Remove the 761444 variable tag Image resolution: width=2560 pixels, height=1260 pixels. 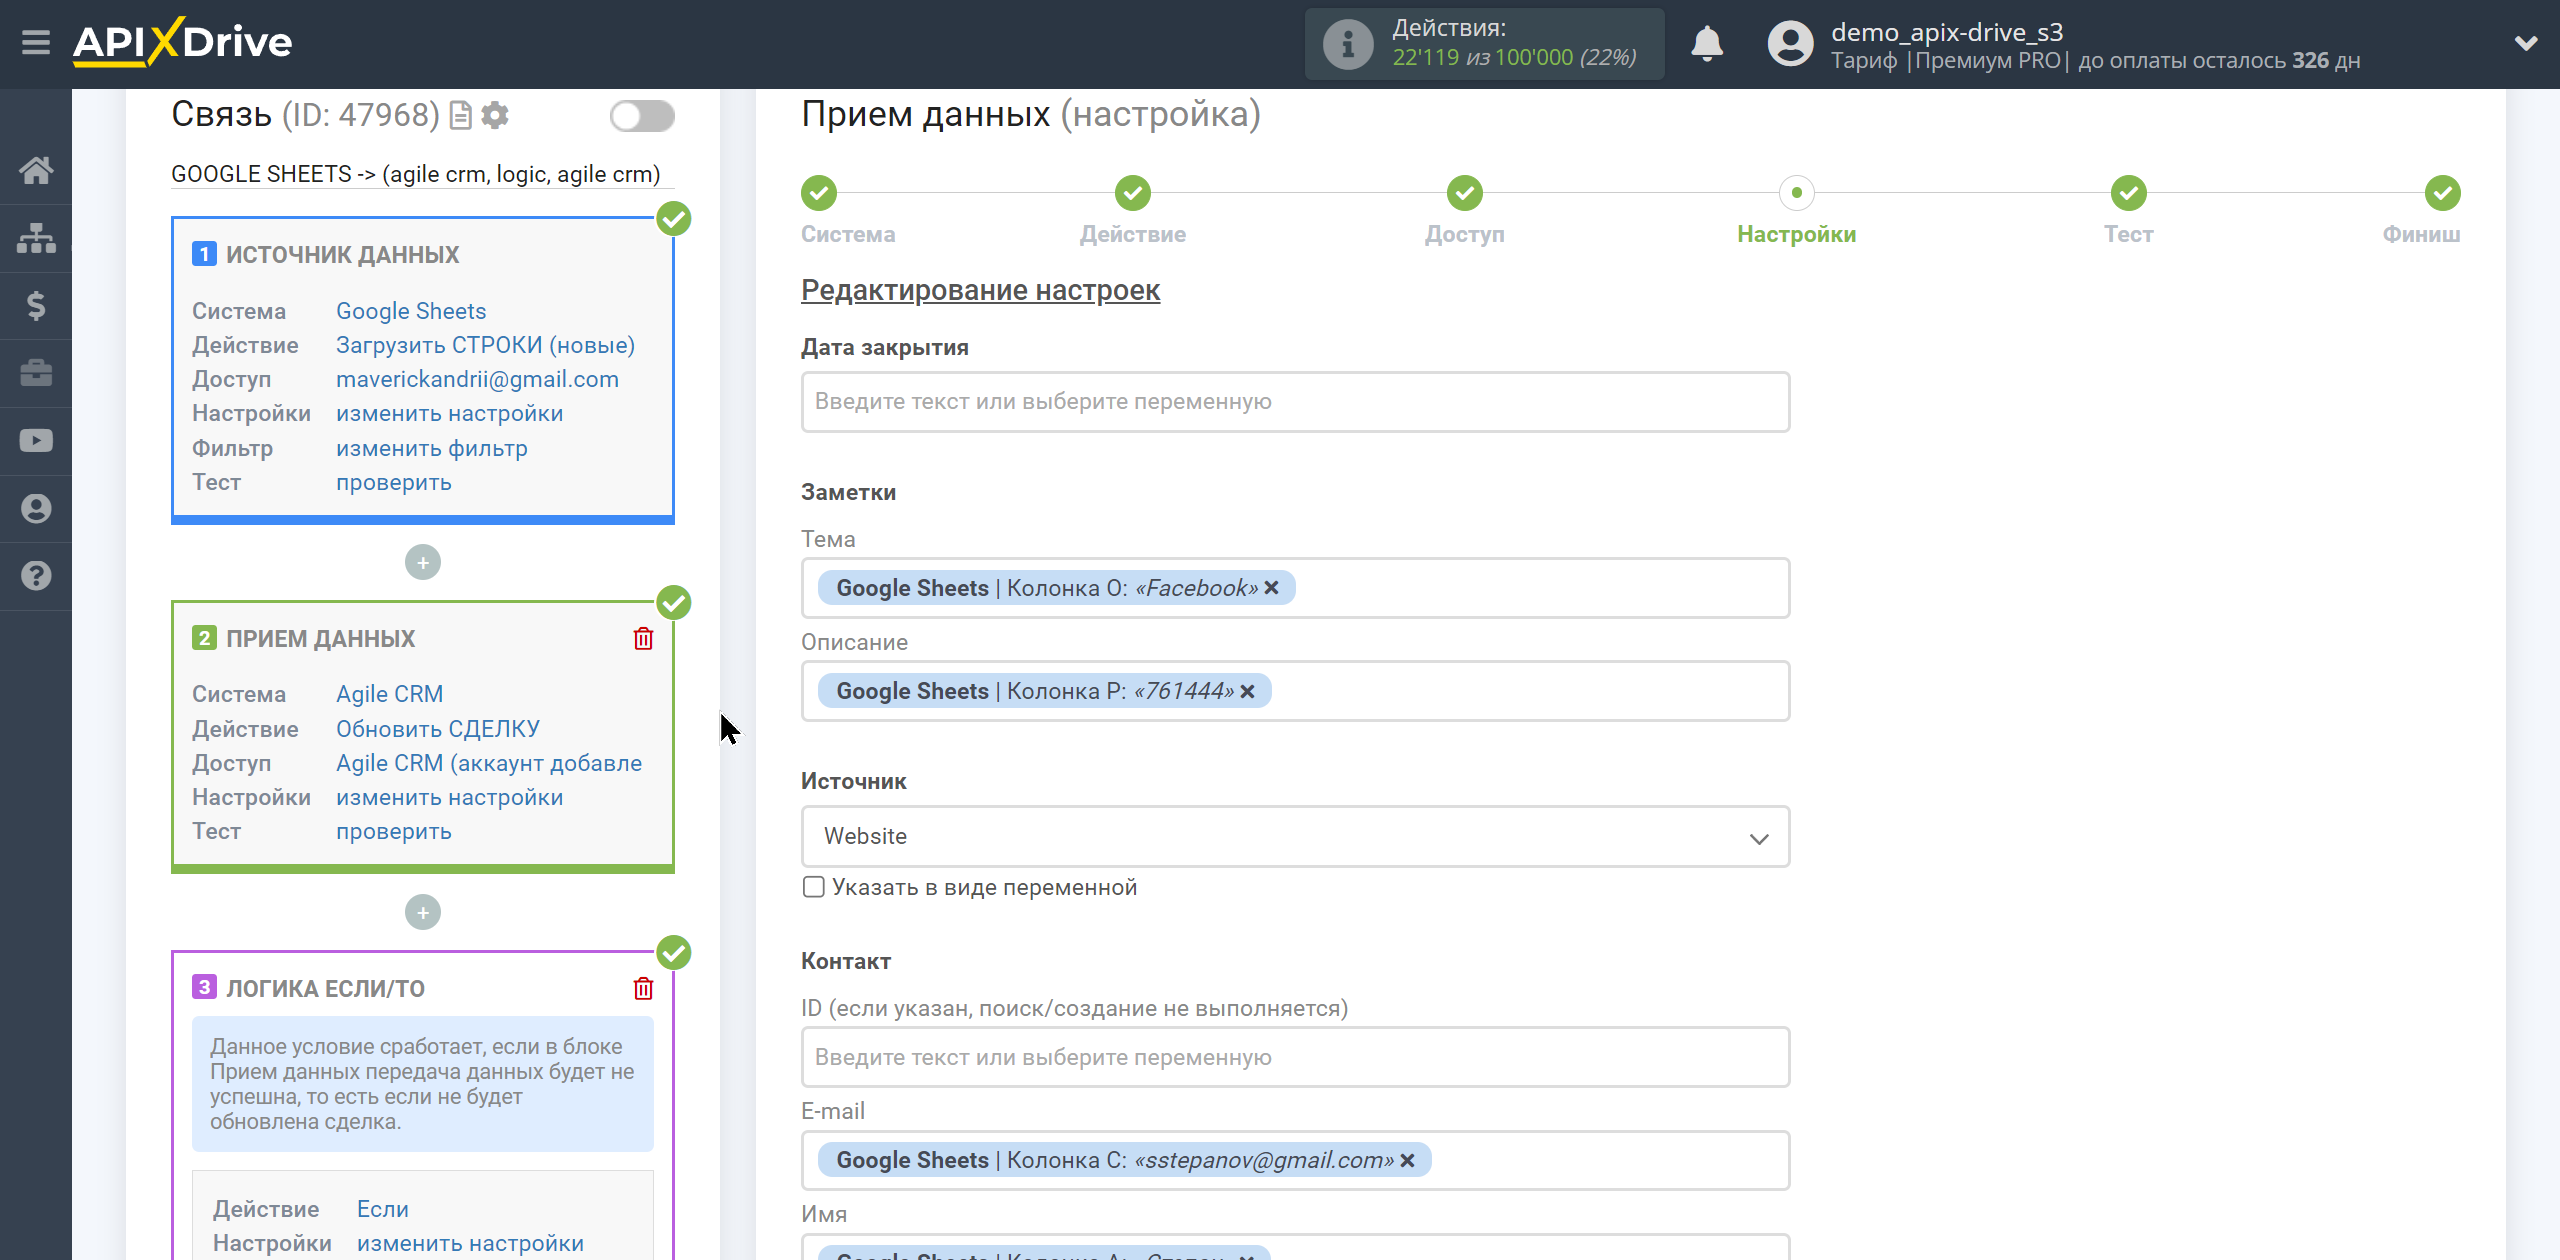coord(1247,691)
